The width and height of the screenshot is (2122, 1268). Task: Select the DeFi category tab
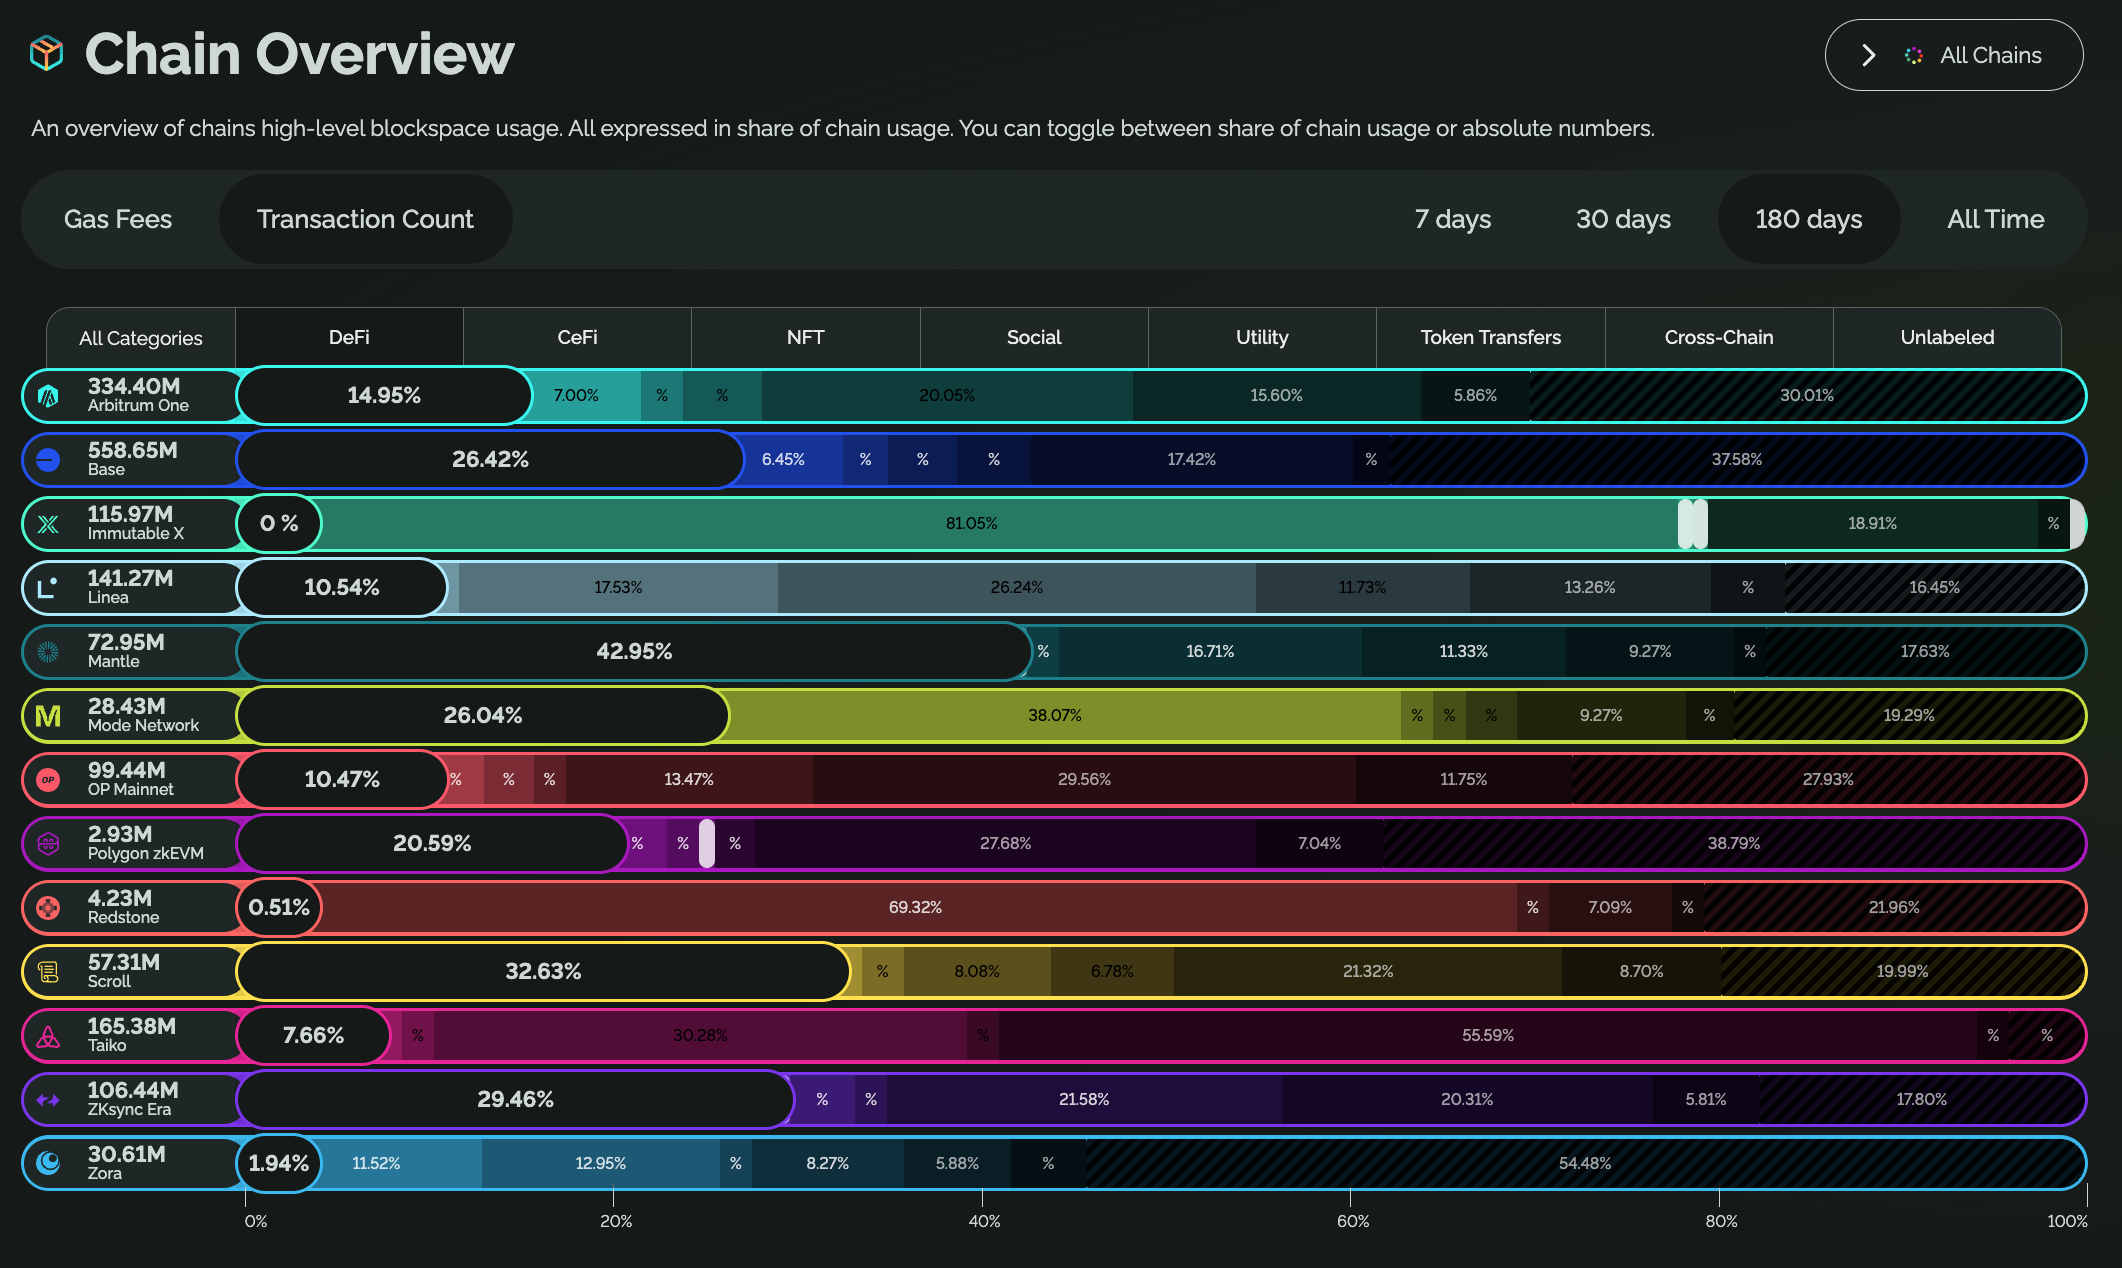pyautogui.click(x=349, y=338)
